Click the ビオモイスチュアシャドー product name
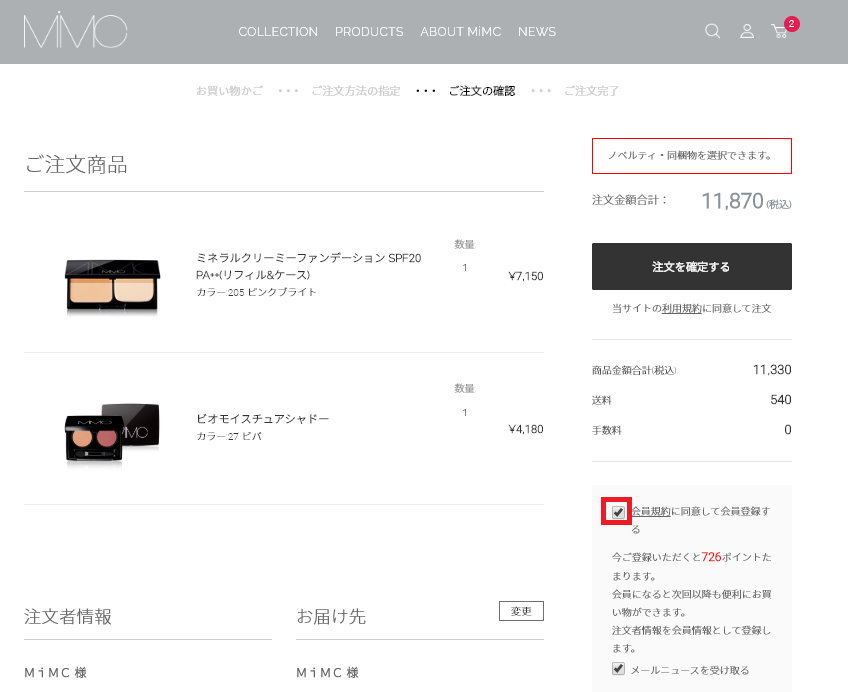Viewport: 848px width, 692px height. 262,418
